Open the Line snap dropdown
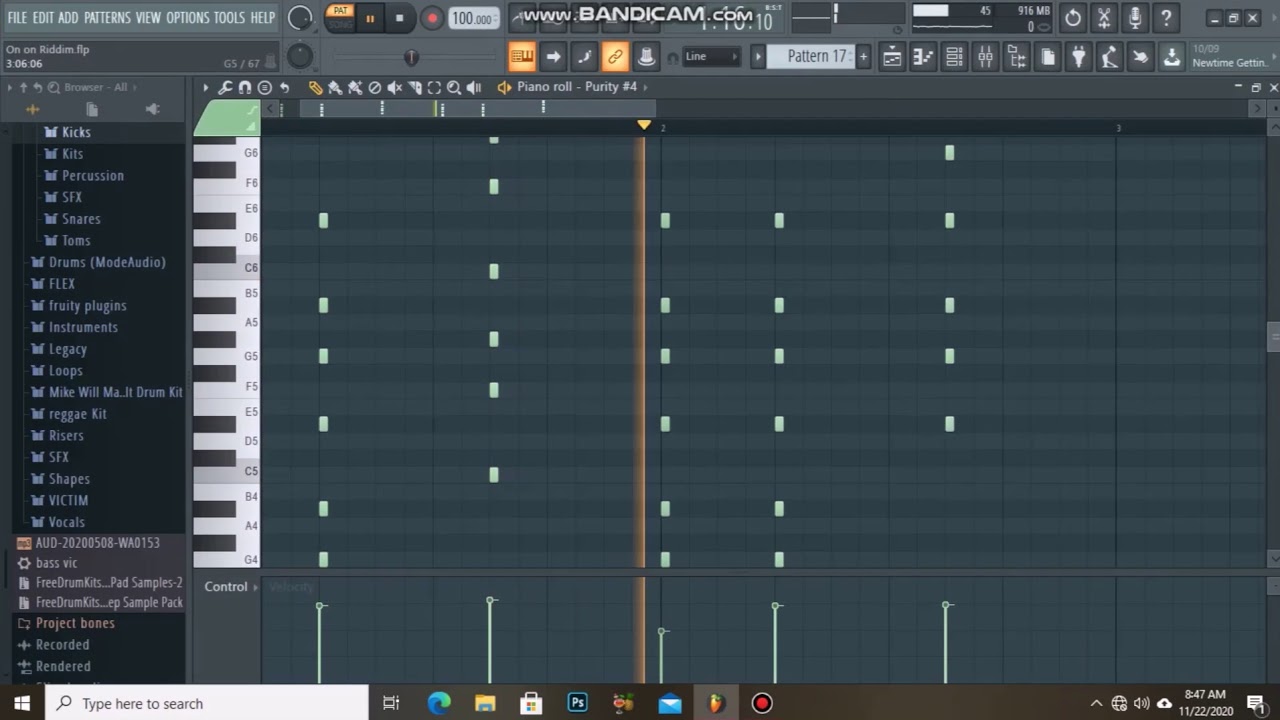This screenshot has height=720, width=1280. (712, 57)
